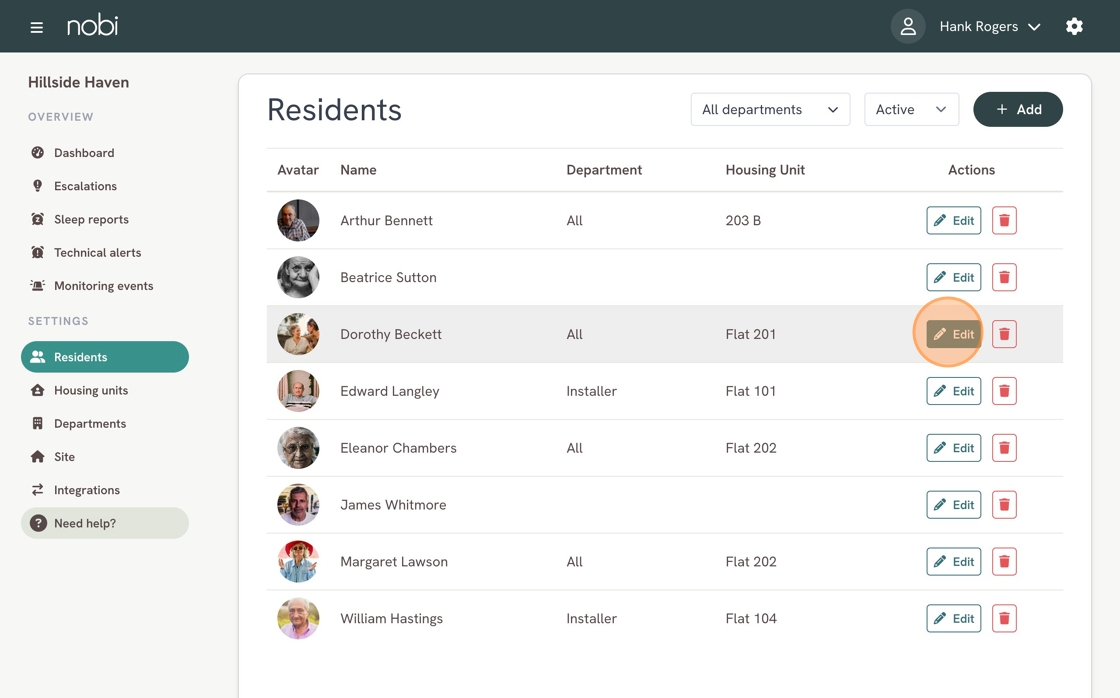Expand the Hank Rogers account menu

tap(989, 27)
